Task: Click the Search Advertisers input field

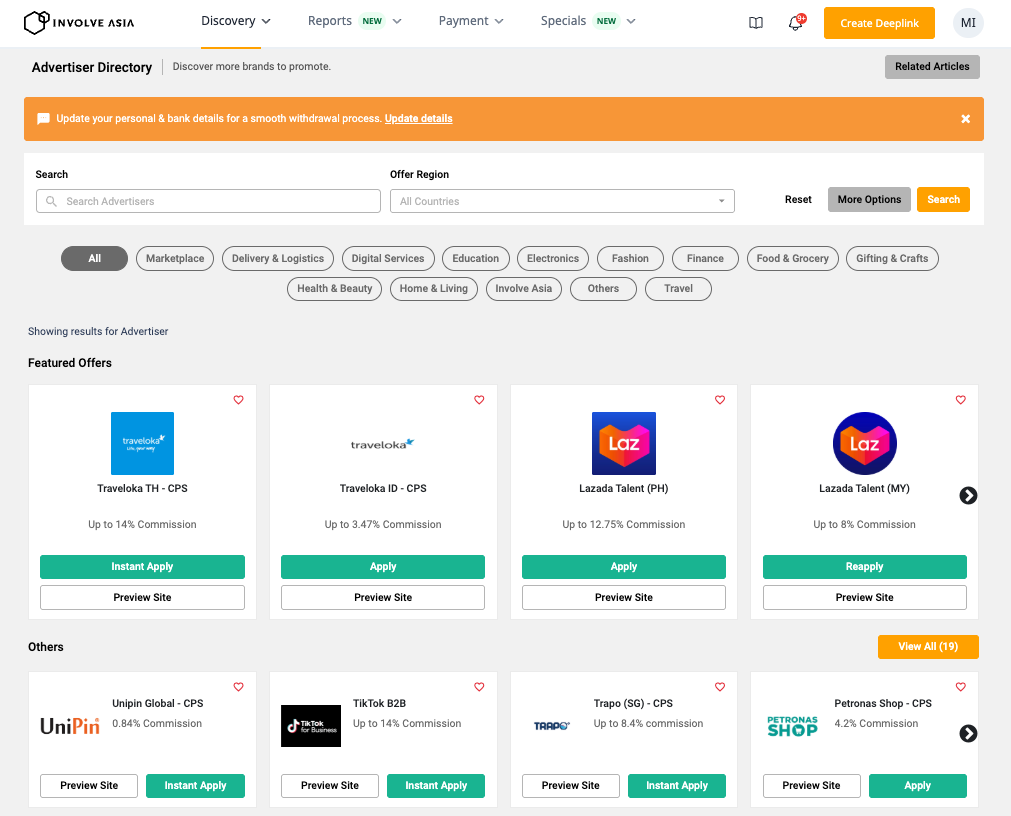Action: click(x=208, y=201)
